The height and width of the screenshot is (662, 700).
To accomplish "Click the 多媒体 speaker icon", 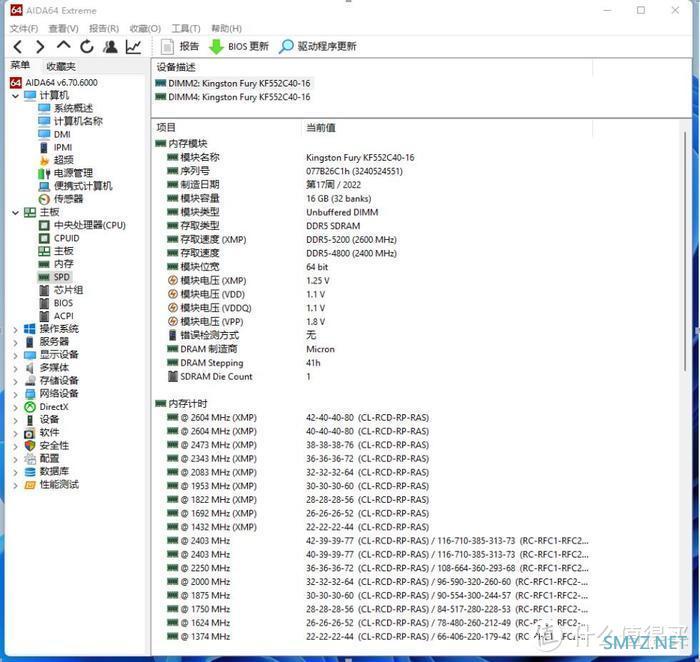I will tap(29, 368).
